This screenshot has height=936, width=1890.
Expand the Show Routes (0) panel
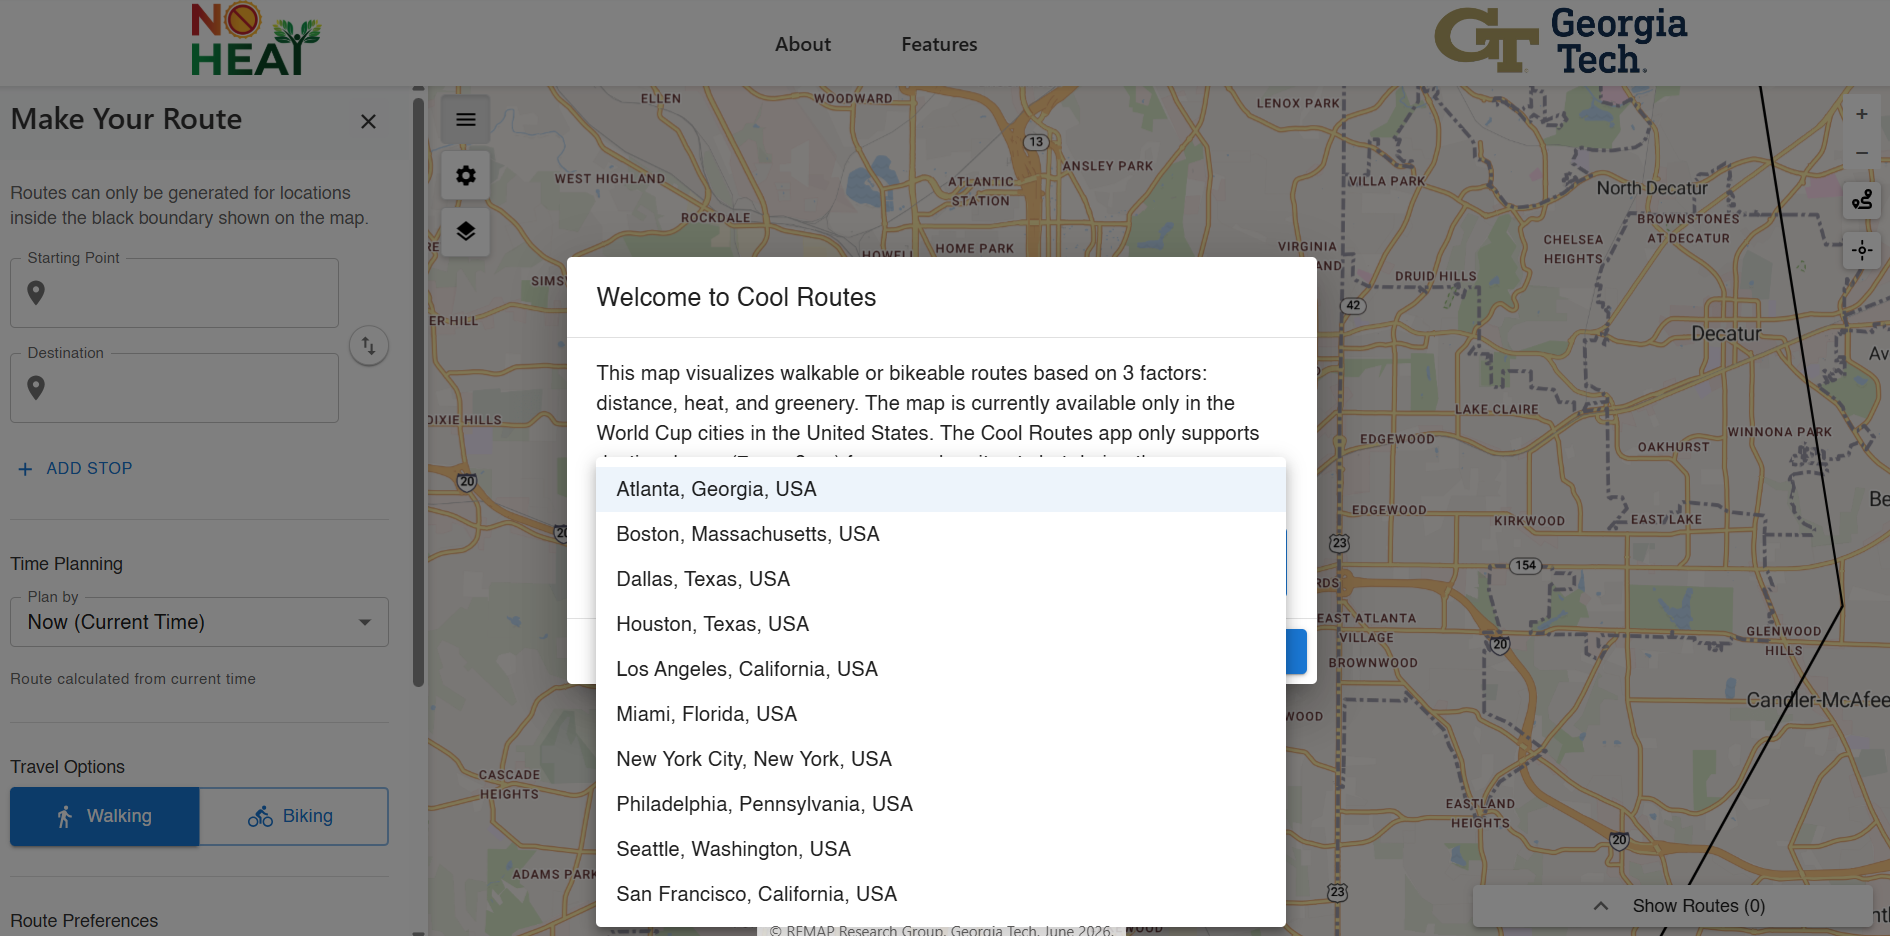(1672, 906)
